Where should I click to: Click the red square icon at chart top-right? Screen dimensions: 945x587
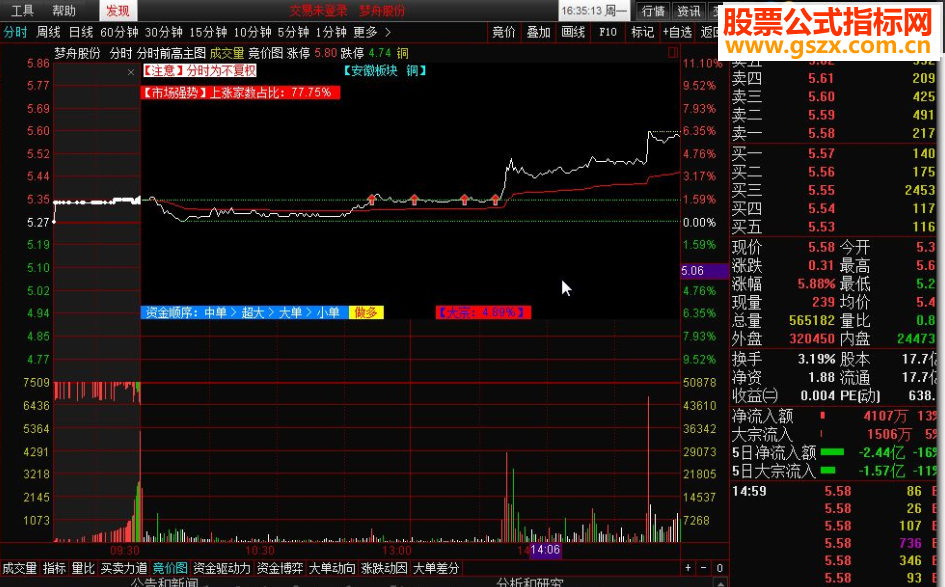click(673, 53)
